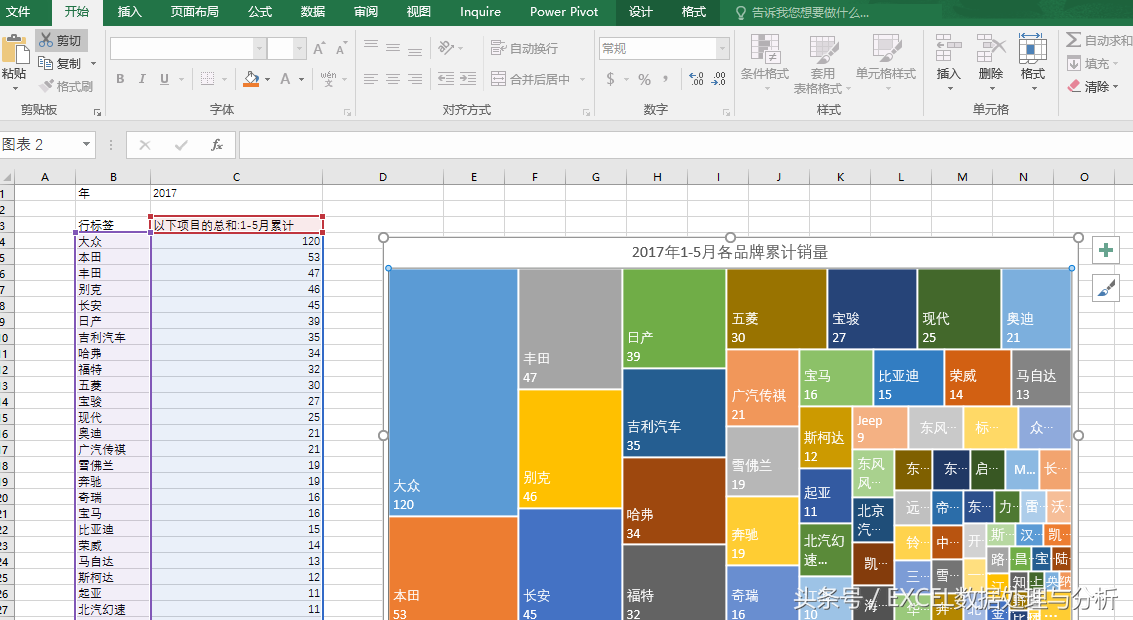Click the Insert Function fx button
This screenshot has height=620, width=1133.
pyautogui.click(x=216, y=145)
